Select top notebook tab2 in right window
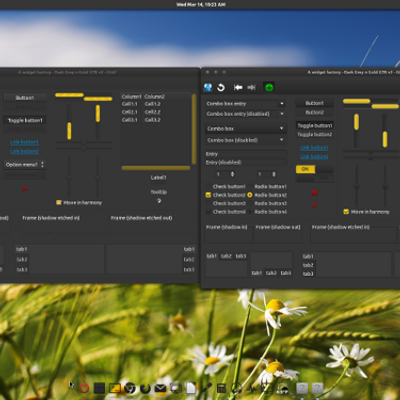400x400 pixels. (226, 256)
